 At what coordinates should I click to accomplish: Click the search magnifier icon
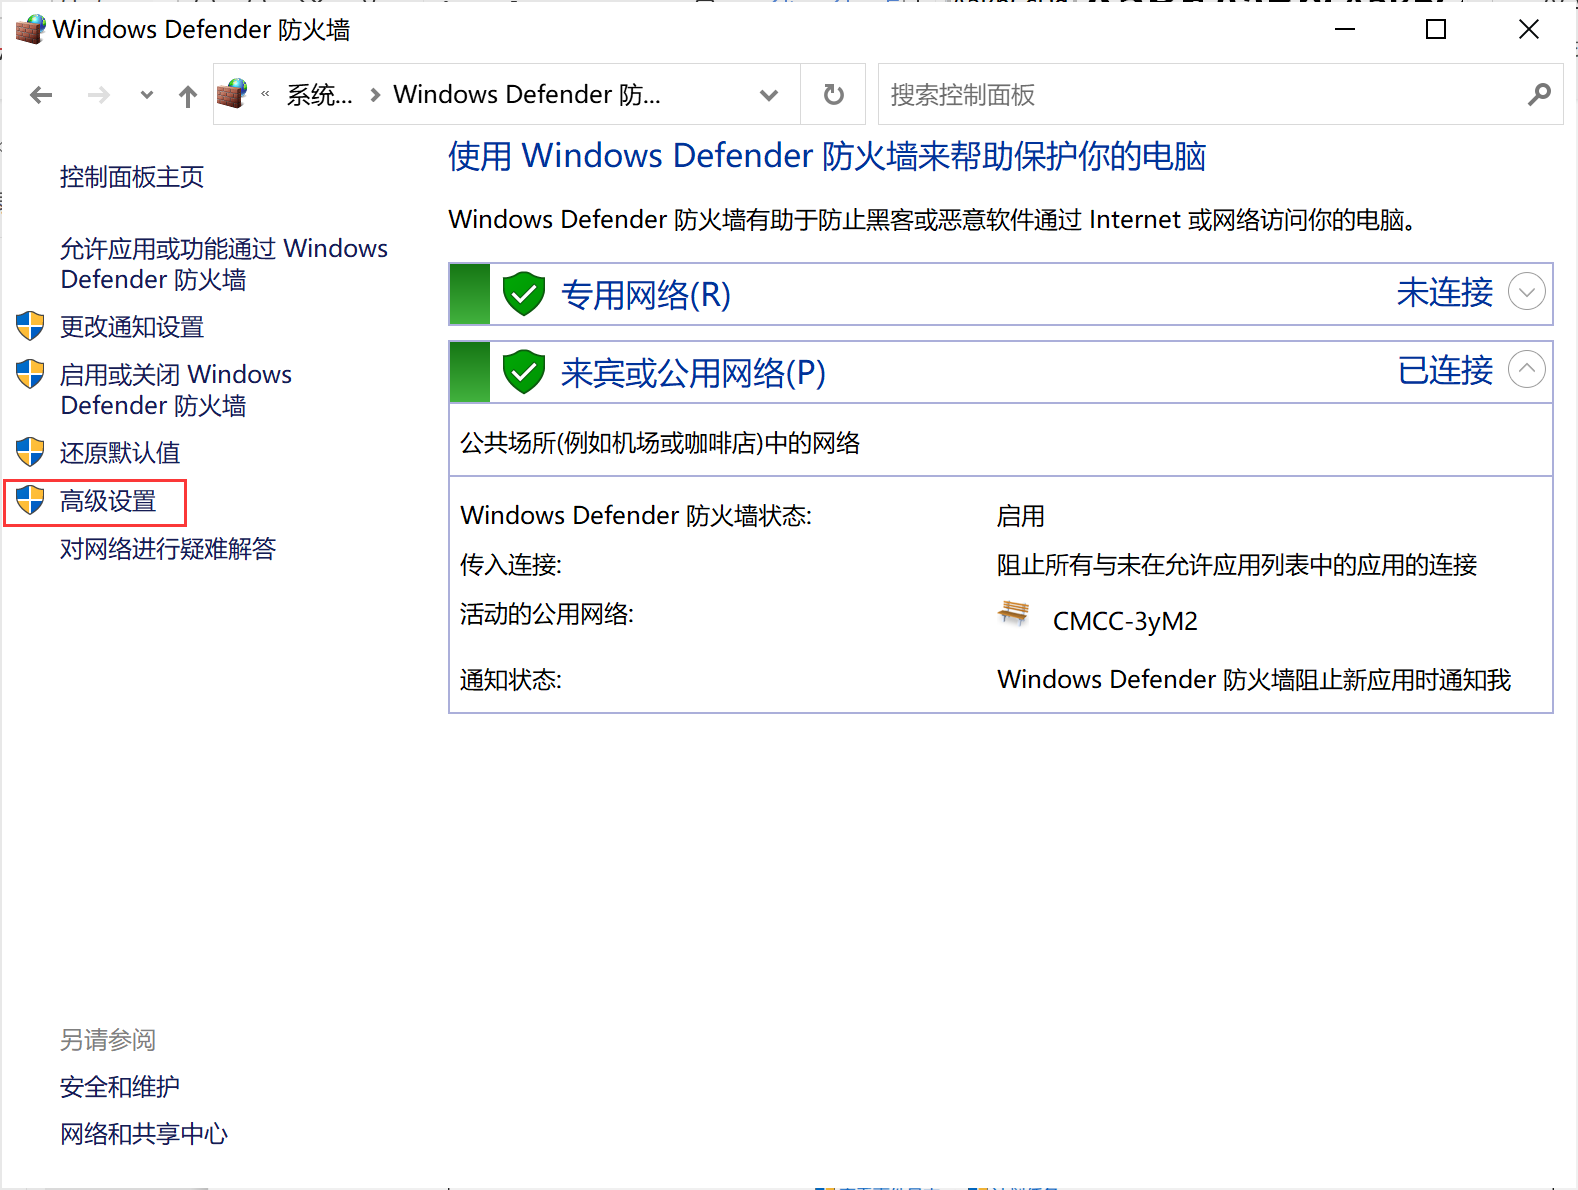pyautogui.click(x=1539, y=95)
